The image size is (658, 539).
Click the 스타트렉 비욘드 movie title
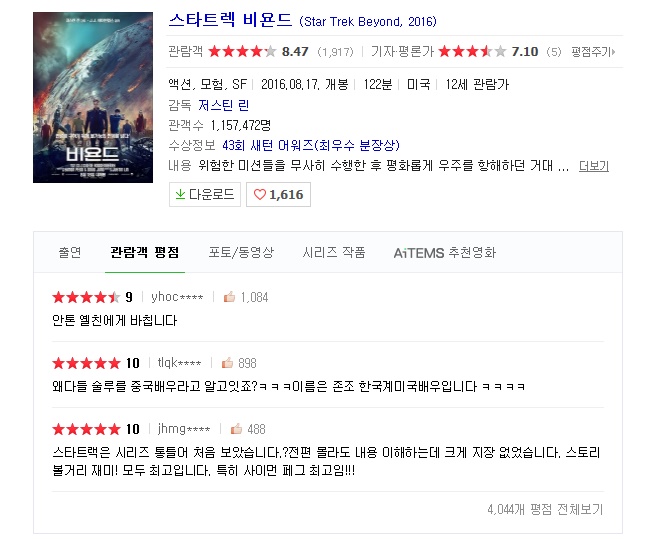[231, 21]
